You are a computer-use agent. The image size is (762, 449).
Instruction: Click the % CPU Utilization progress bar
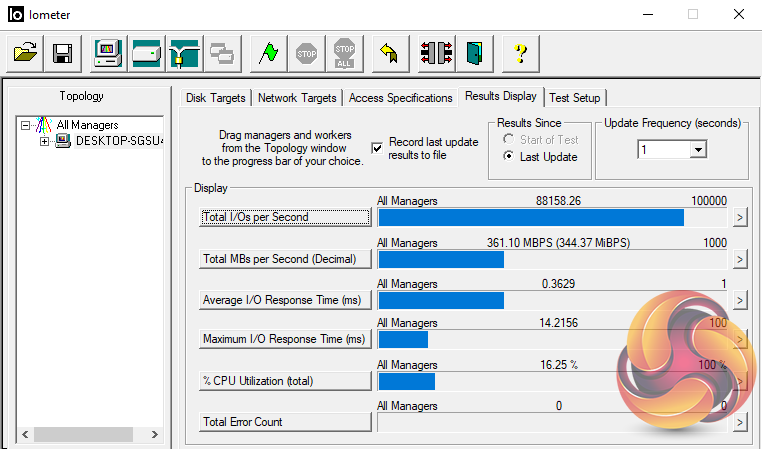552,381
